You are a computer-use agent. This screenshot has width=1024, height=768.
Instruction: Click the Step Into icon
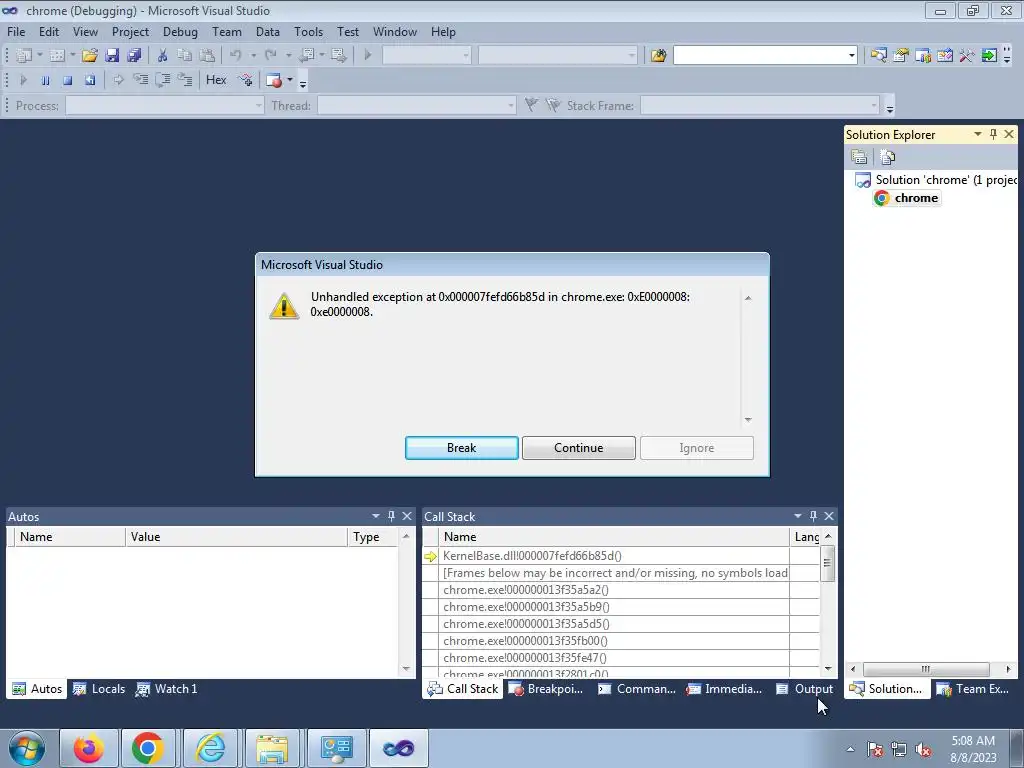click(x=140, y=80)
